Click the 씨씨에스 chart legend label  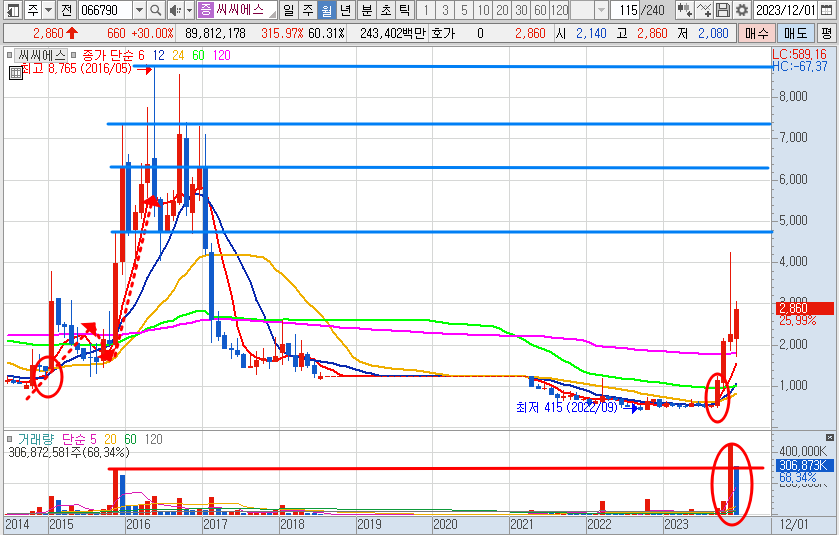click(x=41, y=55)
